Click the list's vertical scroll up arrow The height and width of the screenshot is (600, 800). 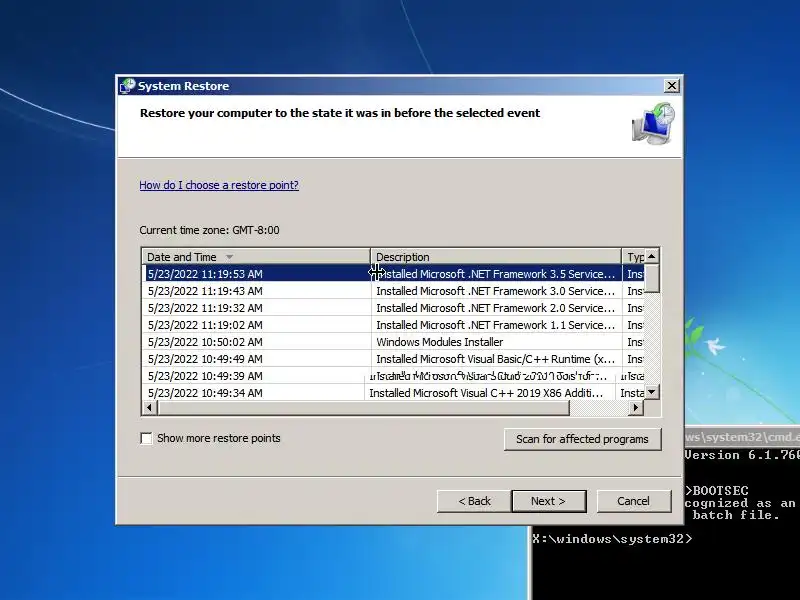click(x=652, y=256)
